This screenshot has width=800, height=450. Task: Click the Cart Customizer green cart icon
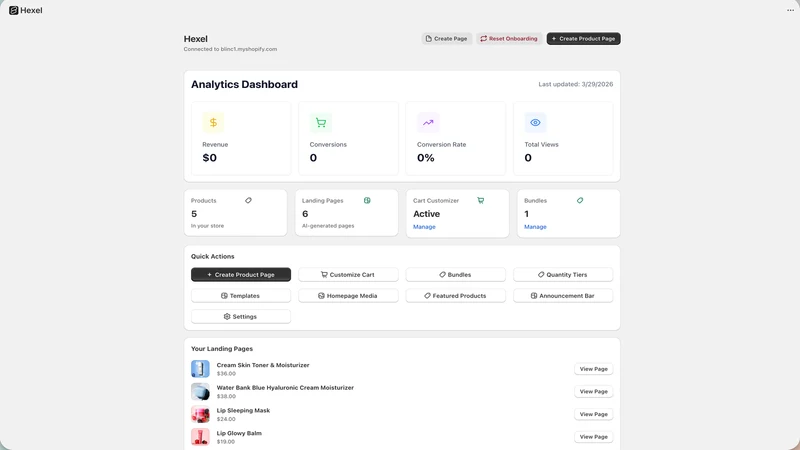481,201
